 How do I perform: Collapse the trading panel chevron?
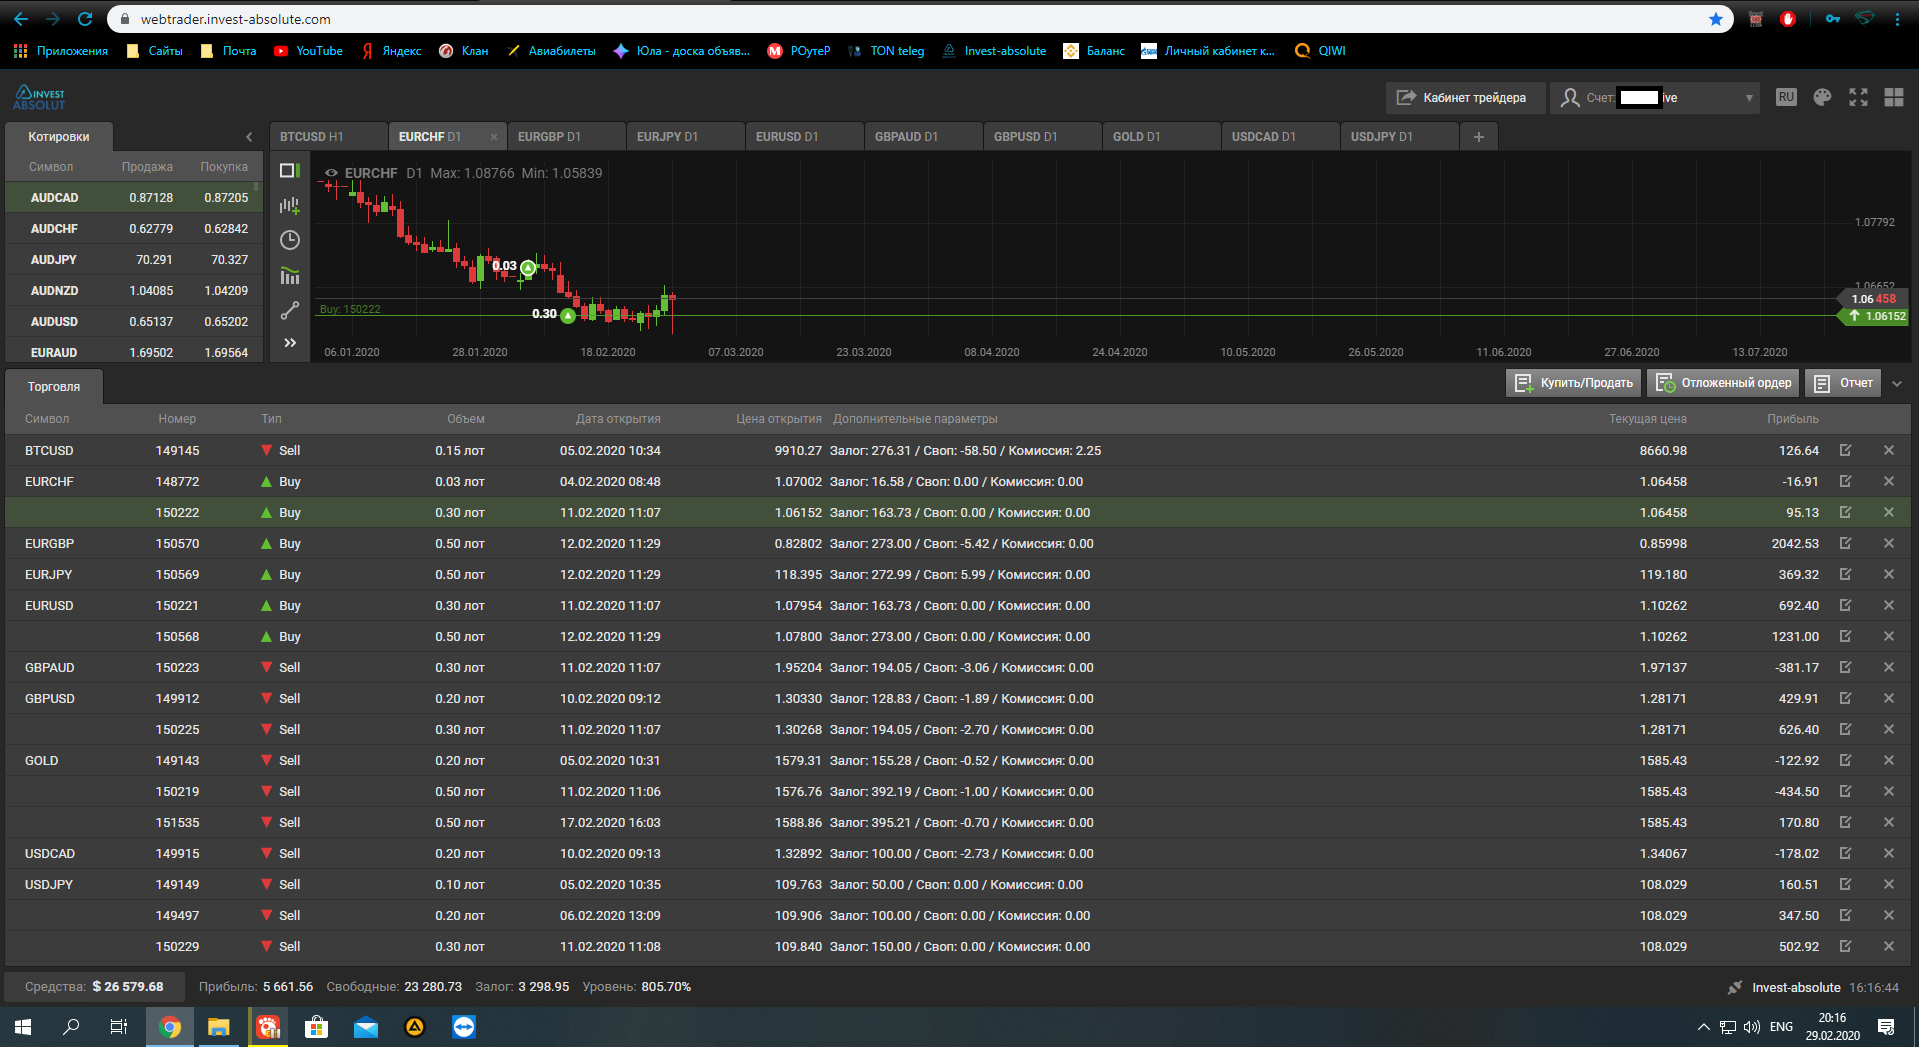pos(1897,384)
